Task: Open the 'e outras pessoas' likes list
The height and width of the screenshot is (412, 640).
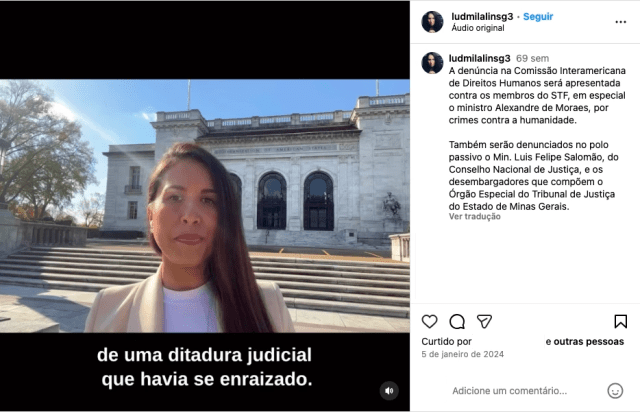Action: [584, 341]
